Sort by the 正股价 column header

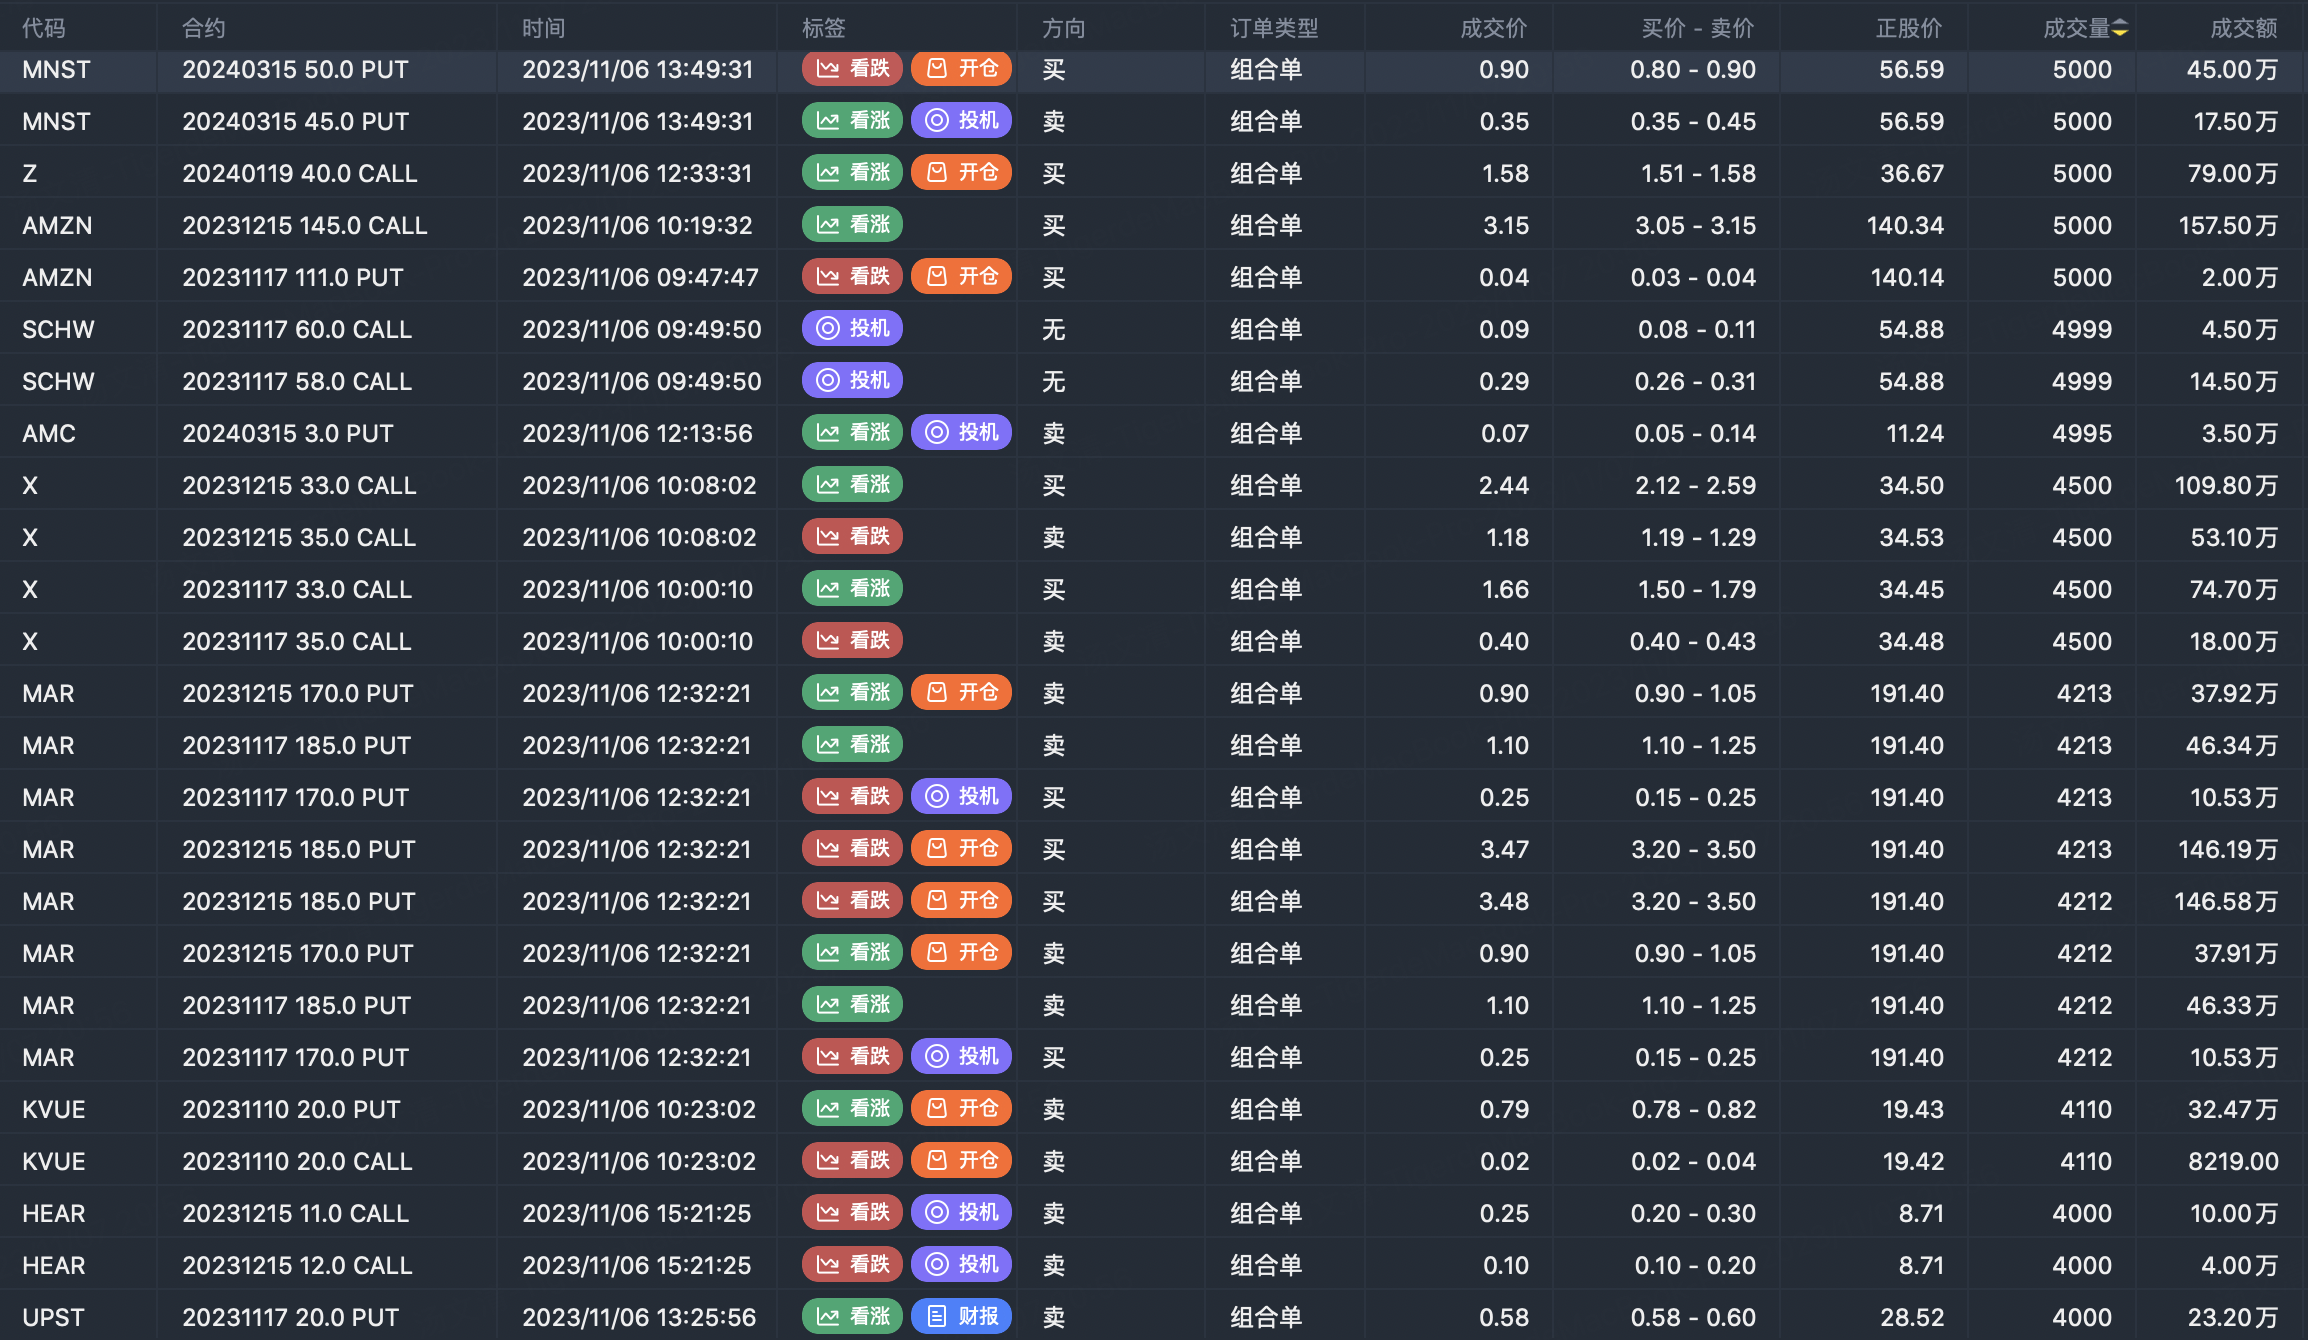(x=1910, y=28)
